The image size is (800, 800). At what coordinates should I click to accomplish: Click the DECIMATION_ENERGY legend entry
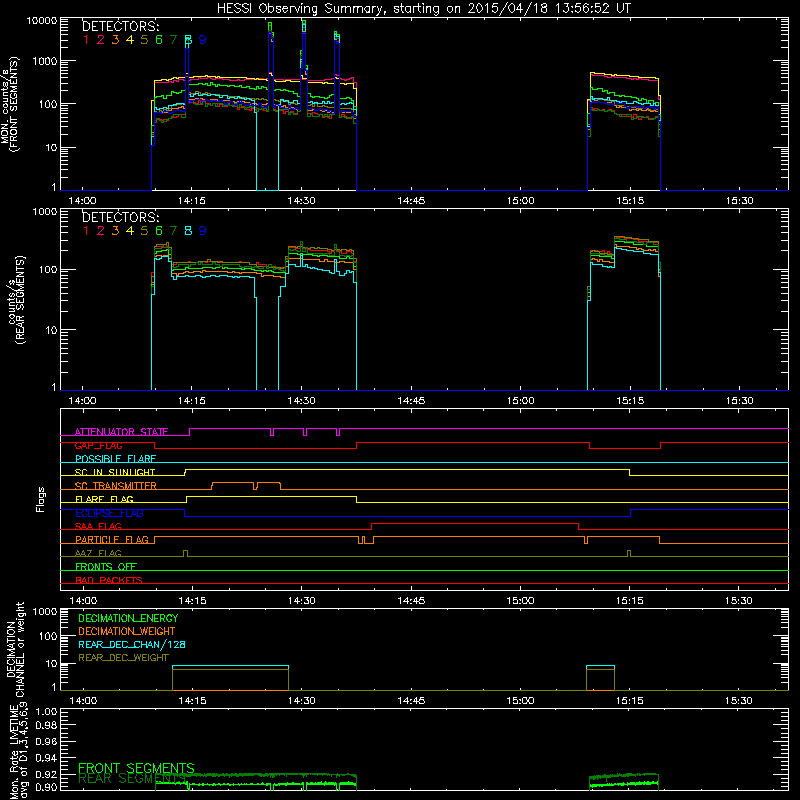(x=128, y=618)
